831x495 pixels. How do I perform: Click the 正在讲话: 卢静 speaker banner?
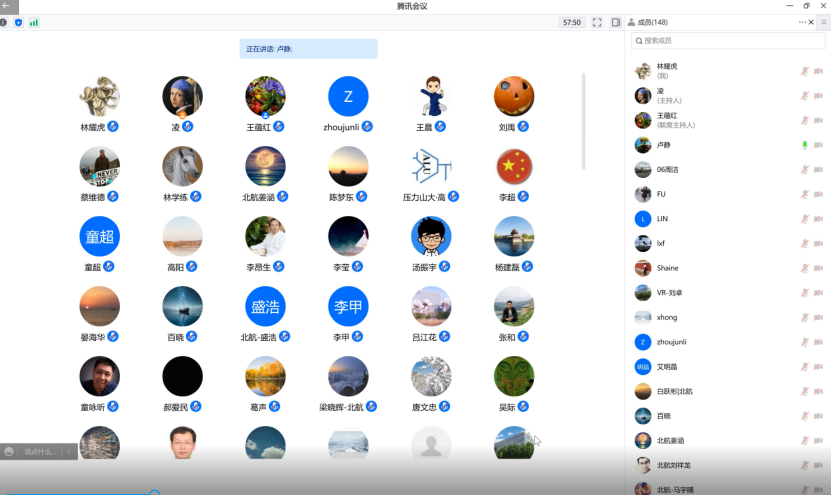pyautogui.click(x=308, y=49)
